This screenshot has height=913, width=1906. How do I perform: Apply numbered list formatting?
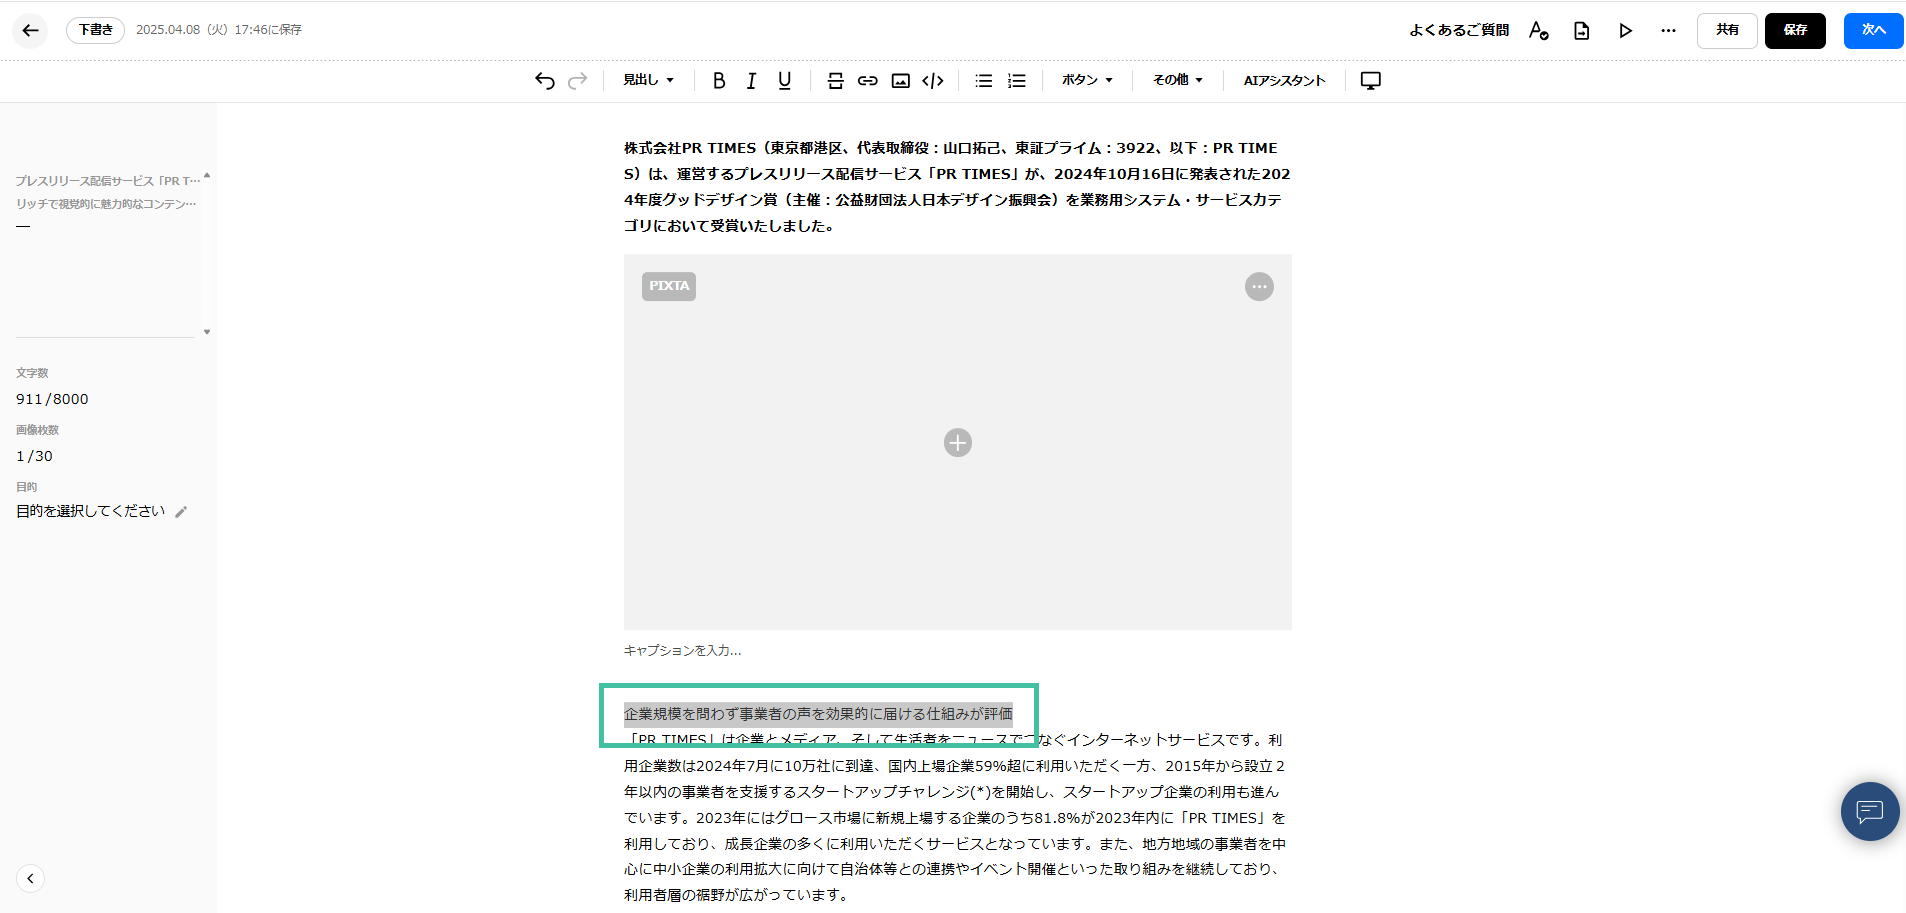[1017, 81]
